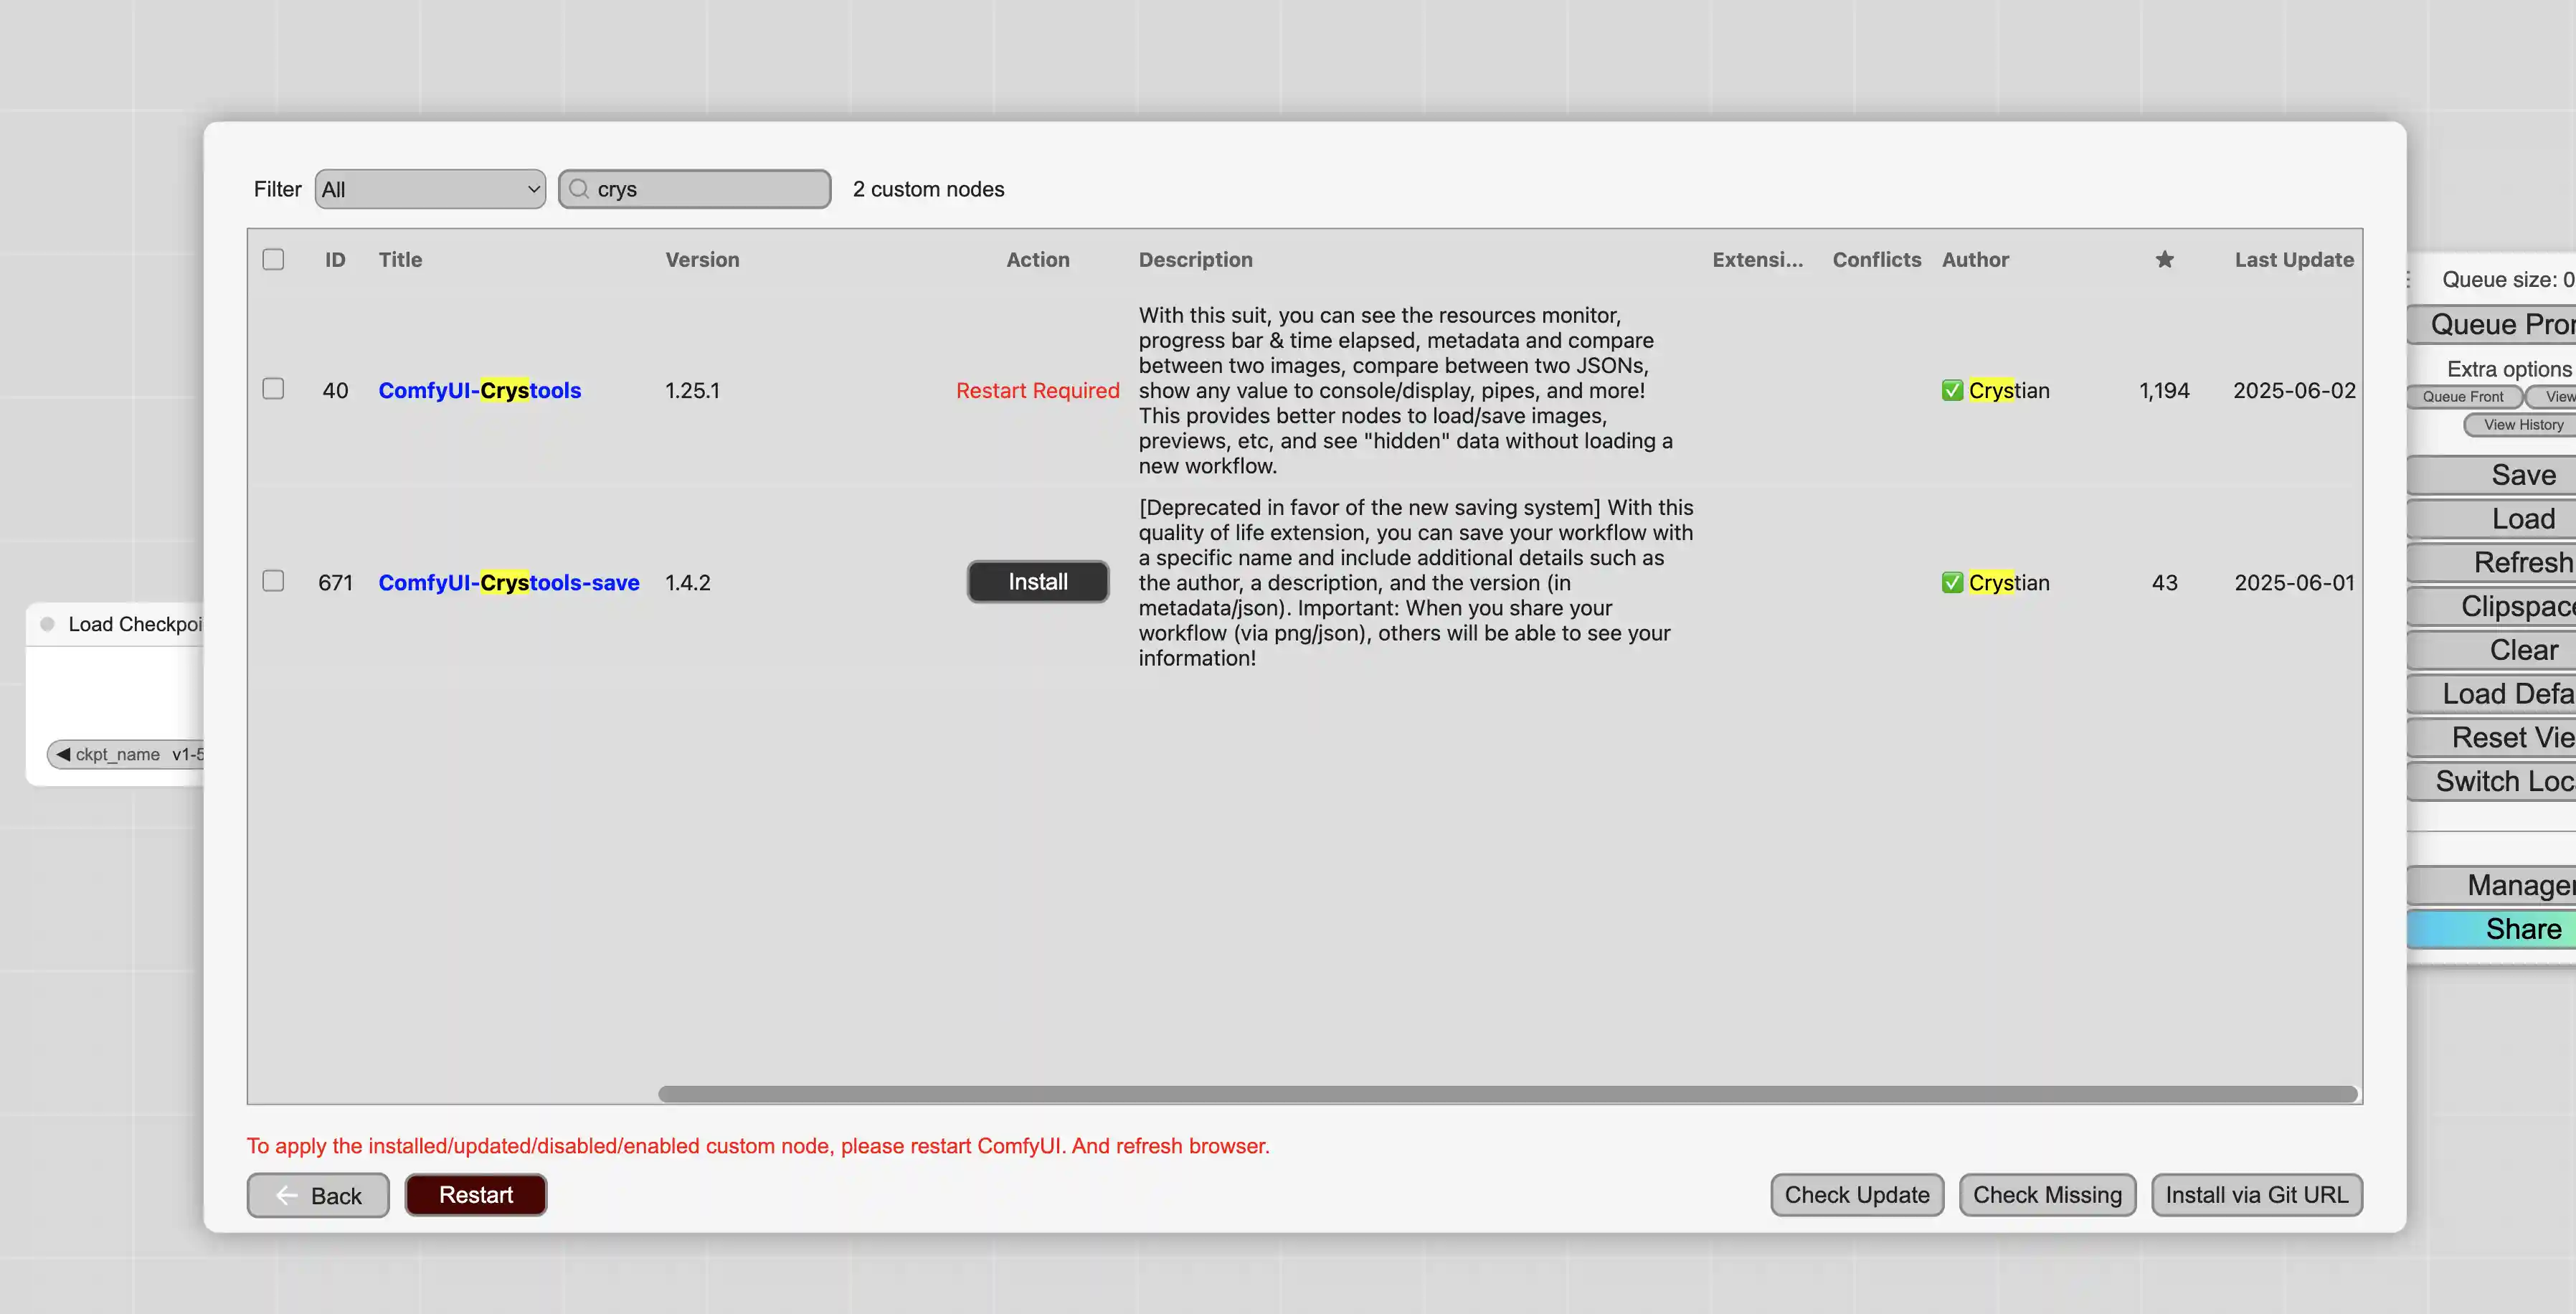Click the green checkmark beside Crystian in row 671

point(1952,582)
